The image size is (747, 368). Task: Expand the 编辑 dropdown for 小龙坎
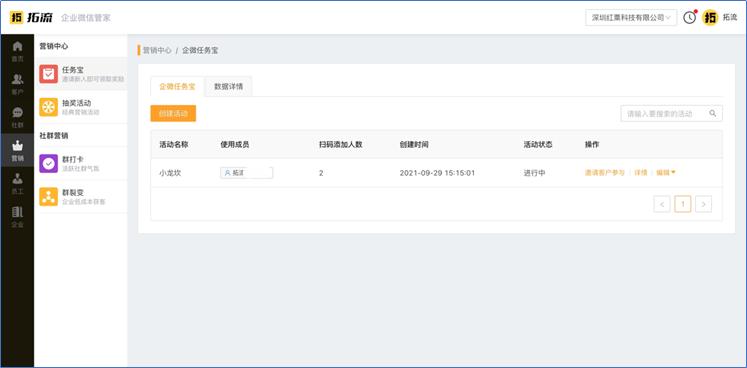pyautogui.click(x=666, y=173)
